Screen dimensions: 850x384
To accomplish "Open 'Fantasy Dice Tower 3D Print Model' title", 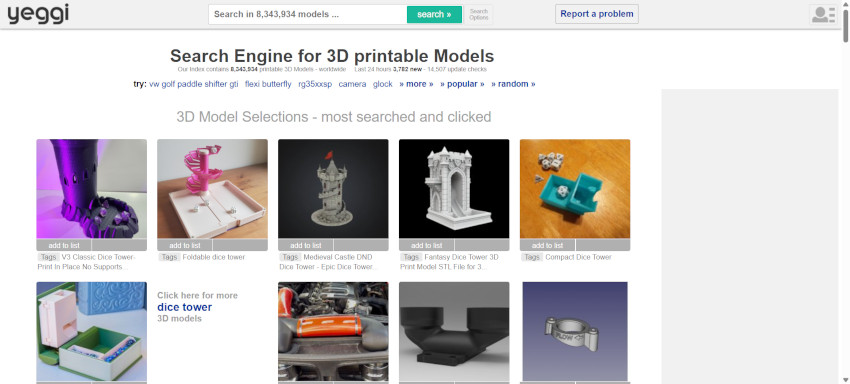I will 450,262.
